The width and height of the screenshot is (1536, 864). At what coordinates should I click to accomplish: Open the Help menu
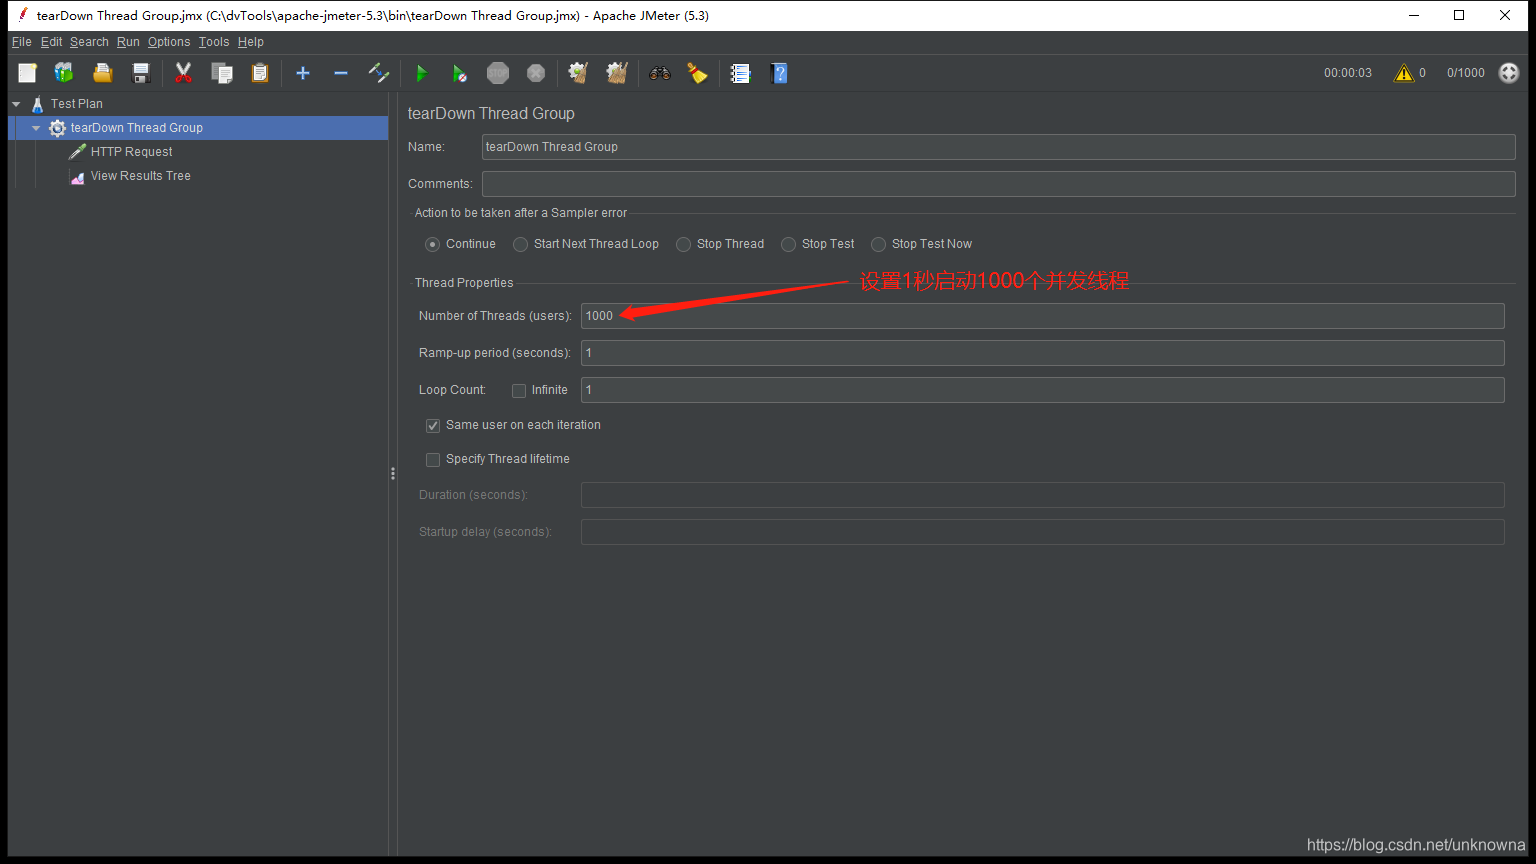(x=251, y=42)
